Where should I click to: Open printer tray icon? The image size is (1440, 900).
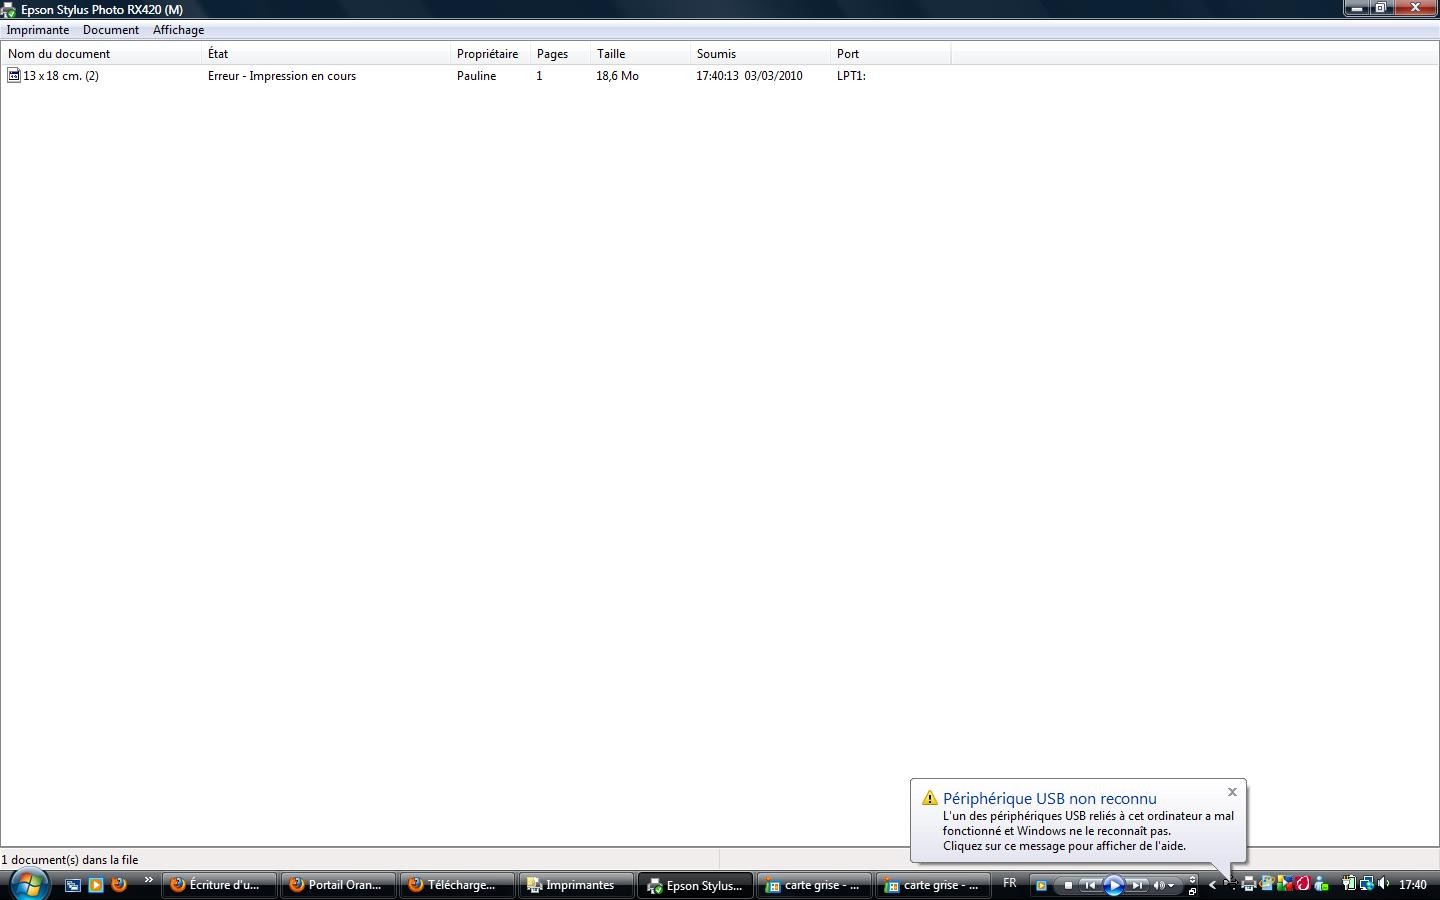(x=1249, y=884)
